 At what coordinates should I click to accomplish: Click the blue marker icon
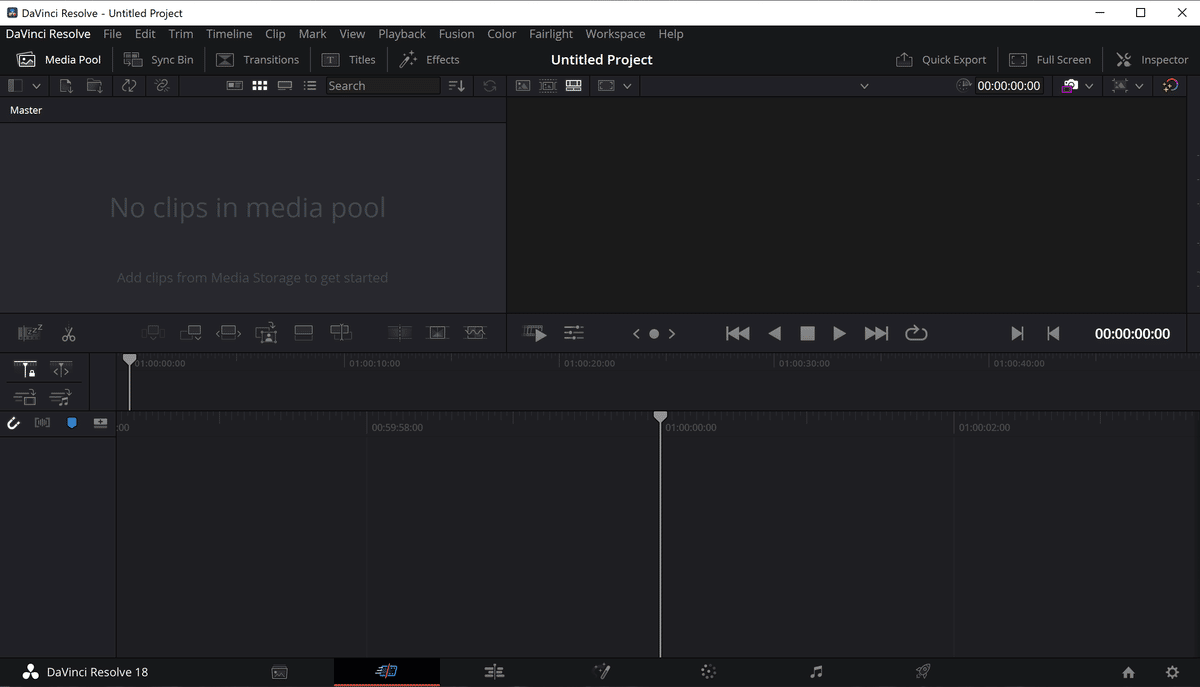pyautogui.click(x=71, y=423)
